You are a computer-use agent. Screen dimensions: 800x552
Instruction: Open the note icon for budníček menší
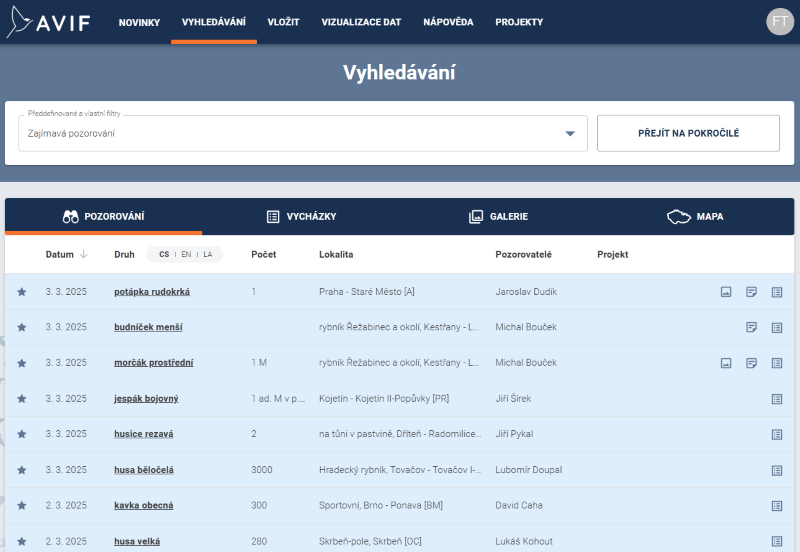tap(752, 327)
